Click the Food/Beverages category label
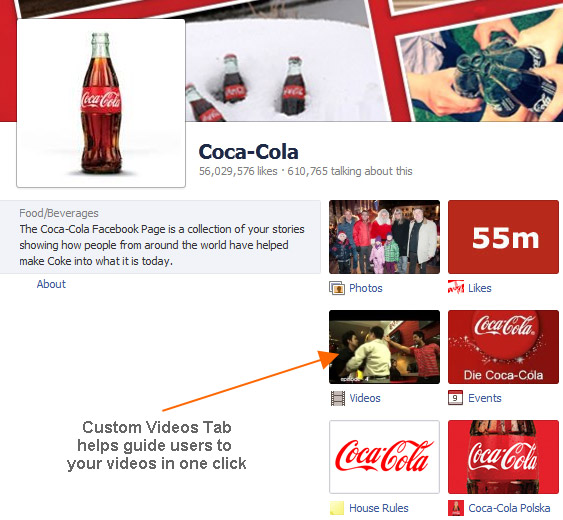 pyautogui.click(x=59, y=213)
